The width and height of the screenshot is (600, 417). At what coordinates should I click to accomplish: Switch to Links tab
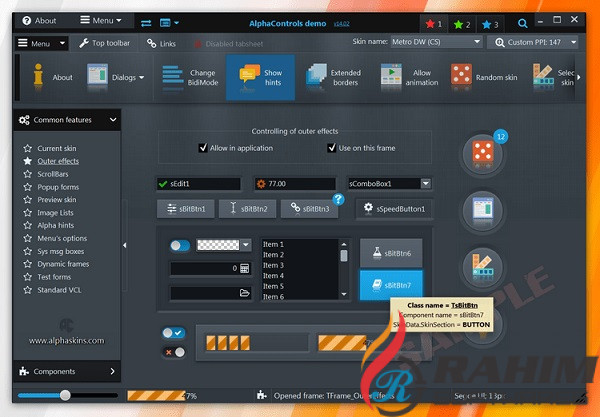click(161, 44)
